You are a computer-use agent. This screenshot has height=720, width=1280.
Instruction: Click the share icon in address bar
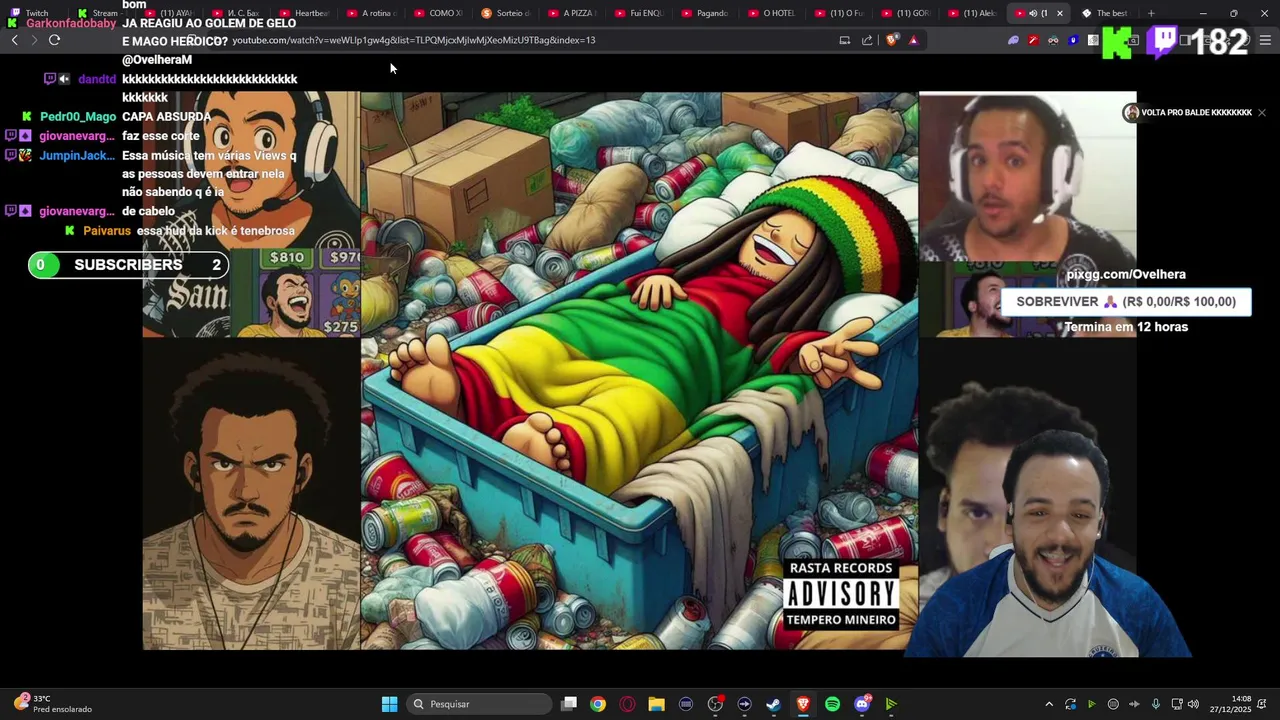867,40
